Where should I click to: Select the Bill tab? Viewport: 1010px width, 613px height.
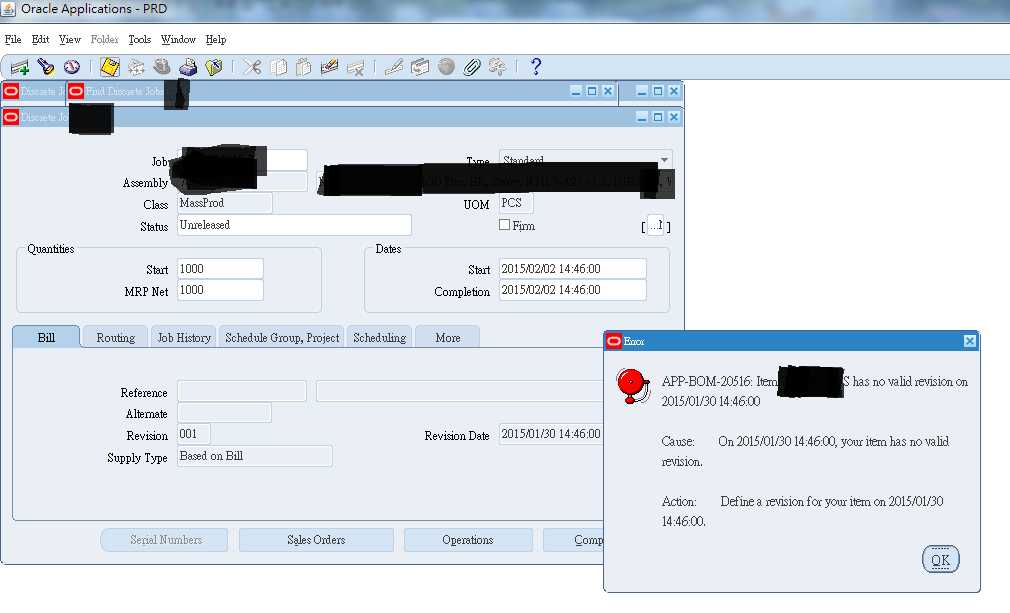(x=46, y=337)
